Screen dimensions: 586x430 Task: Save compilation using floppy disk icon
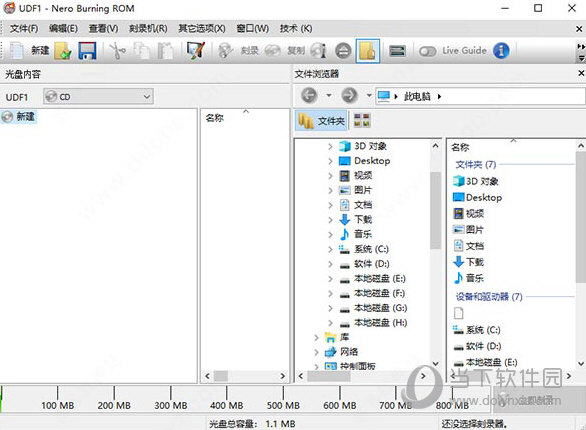tap(87, 50)
